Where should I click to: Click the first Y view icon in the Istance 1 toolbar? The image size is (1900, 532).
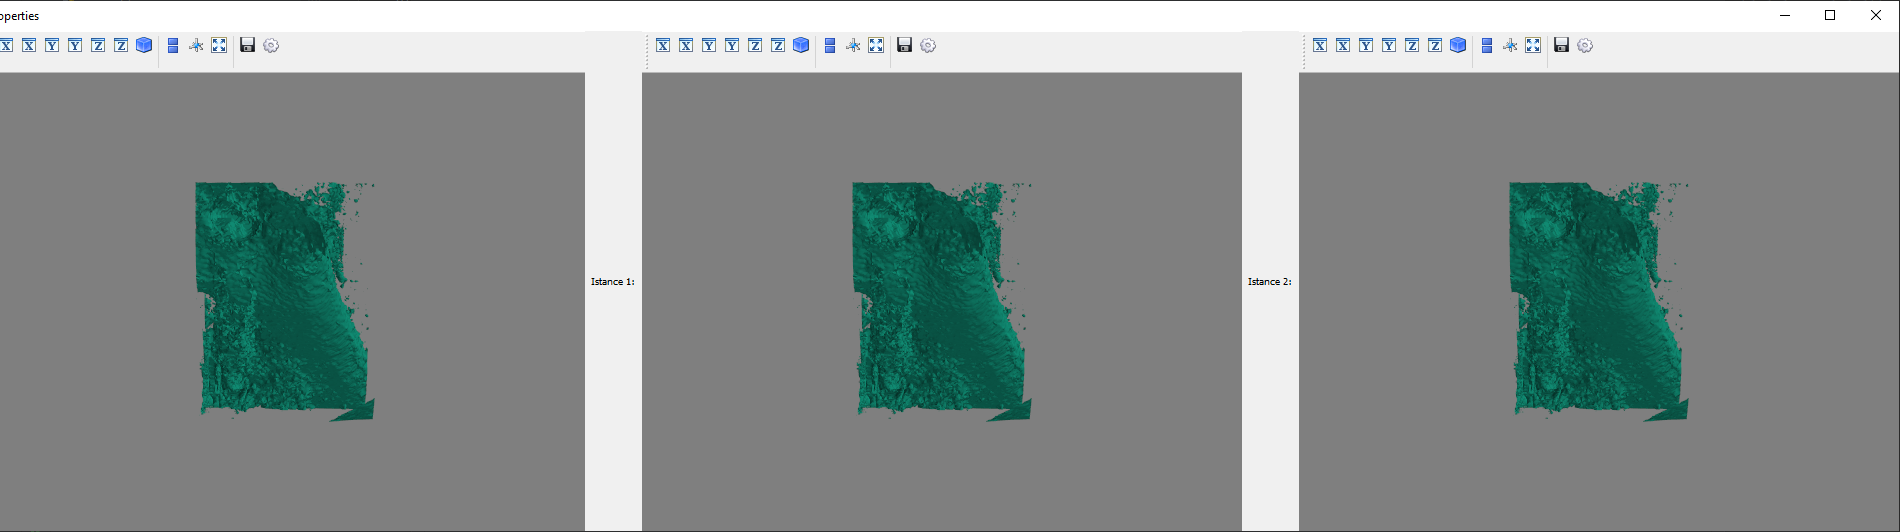tap(709, 45)
